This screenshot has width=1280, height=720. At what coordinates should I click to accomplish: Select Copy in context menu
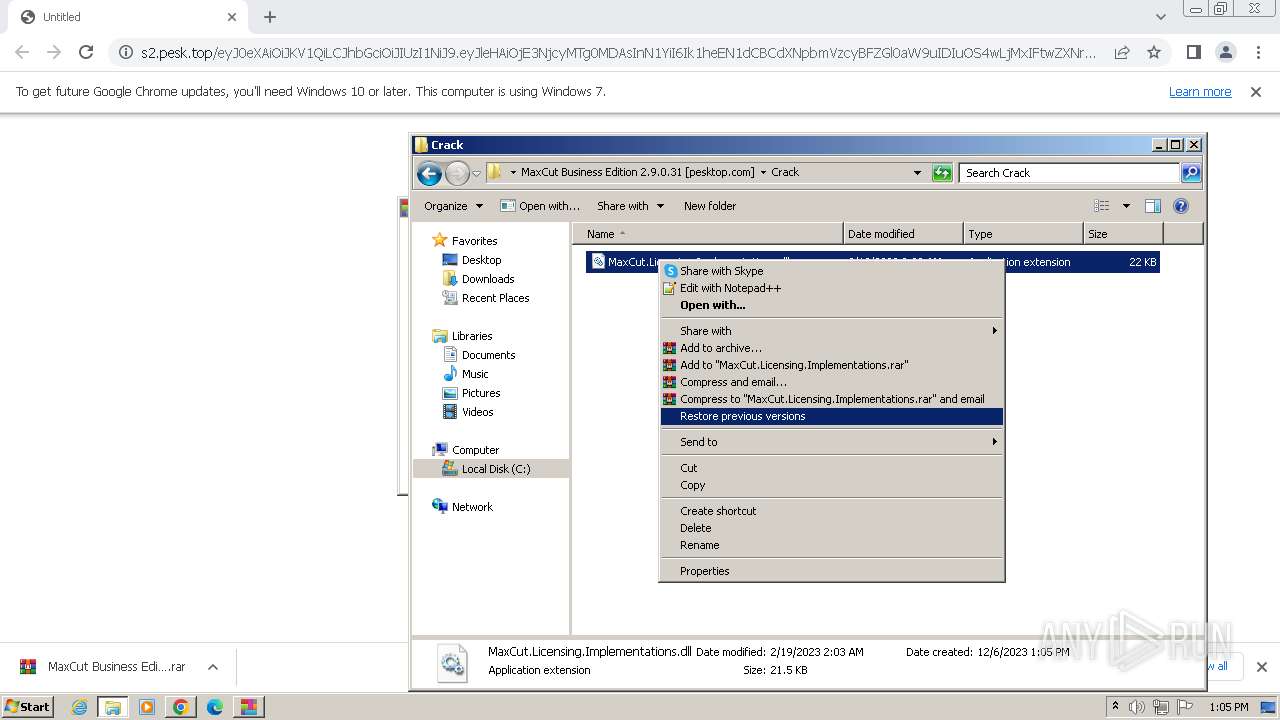[x=832, y=485]
